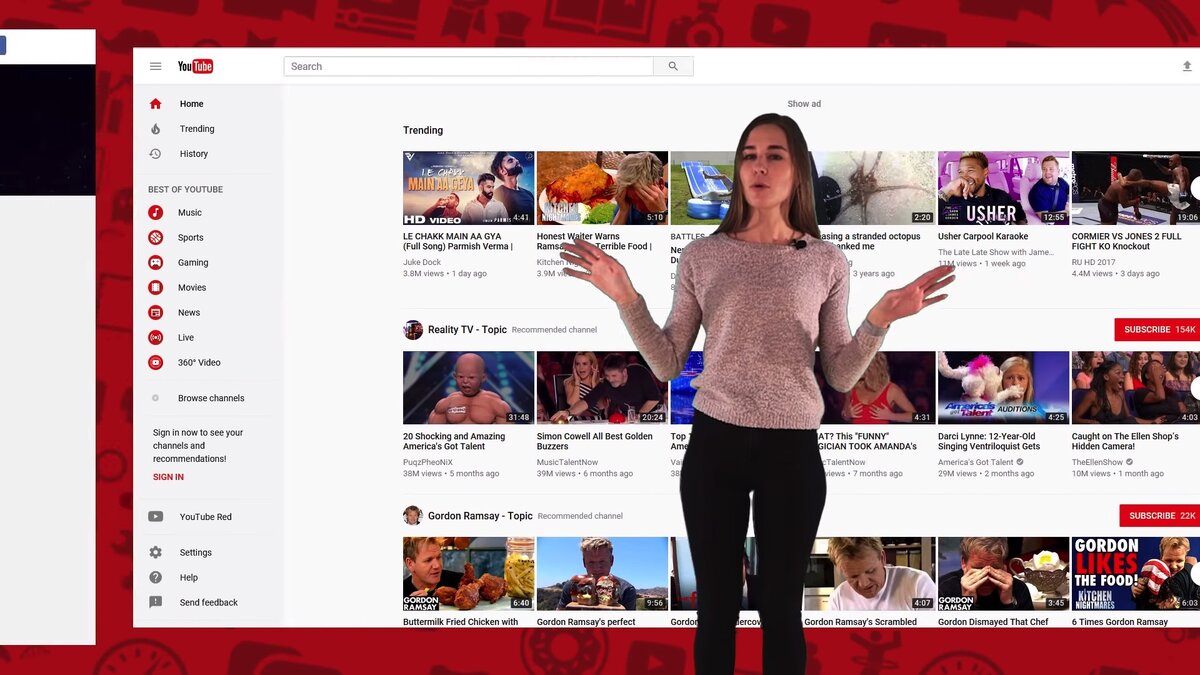Click the YouTube Red play icon

coord(155,517)
